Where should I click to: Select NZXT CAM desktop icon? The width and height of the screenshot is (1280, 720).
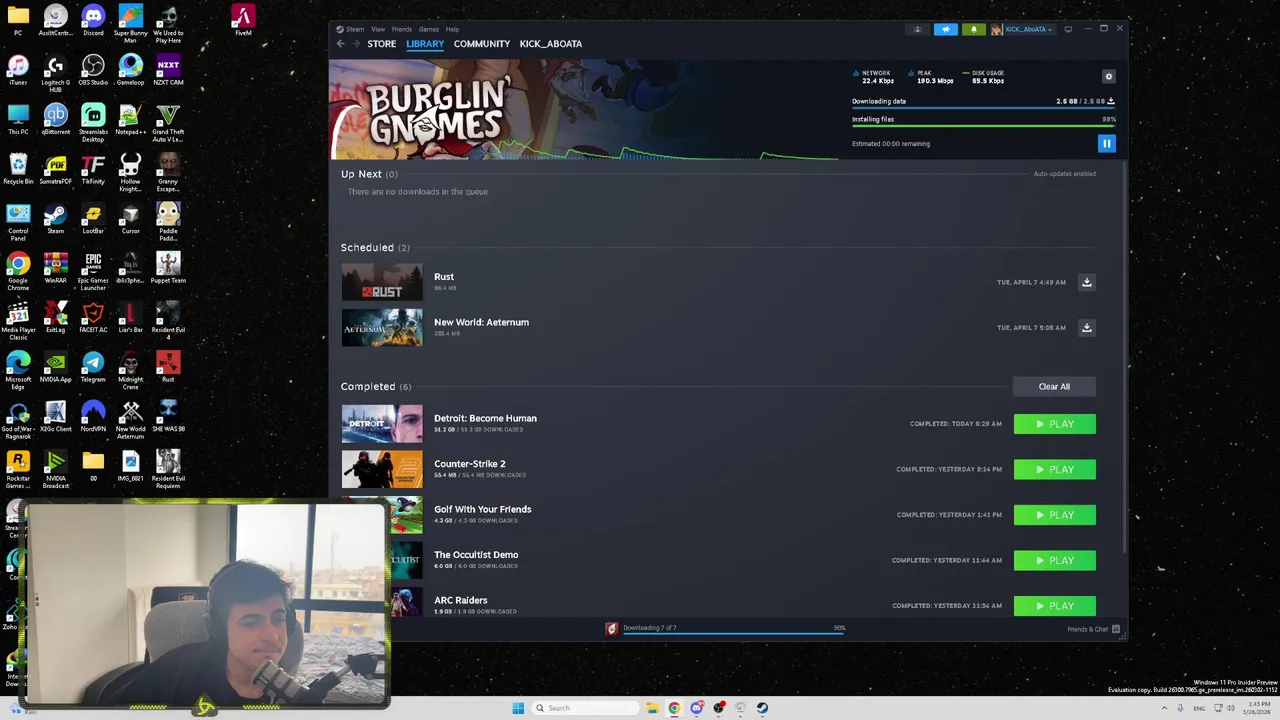pyautogui.click(x=168, y=70)
